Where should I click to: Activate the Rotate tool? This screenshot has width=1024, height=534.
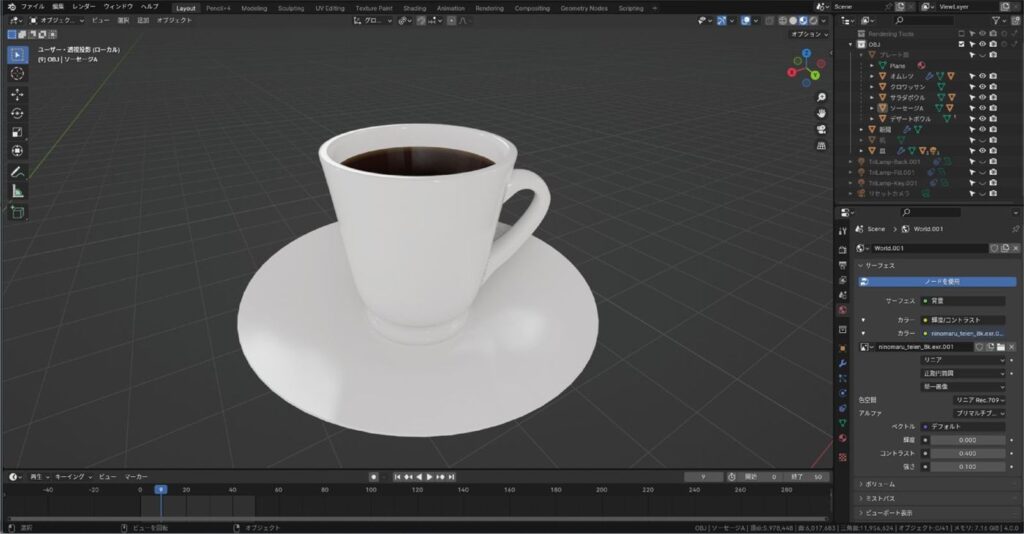(18, 114)
